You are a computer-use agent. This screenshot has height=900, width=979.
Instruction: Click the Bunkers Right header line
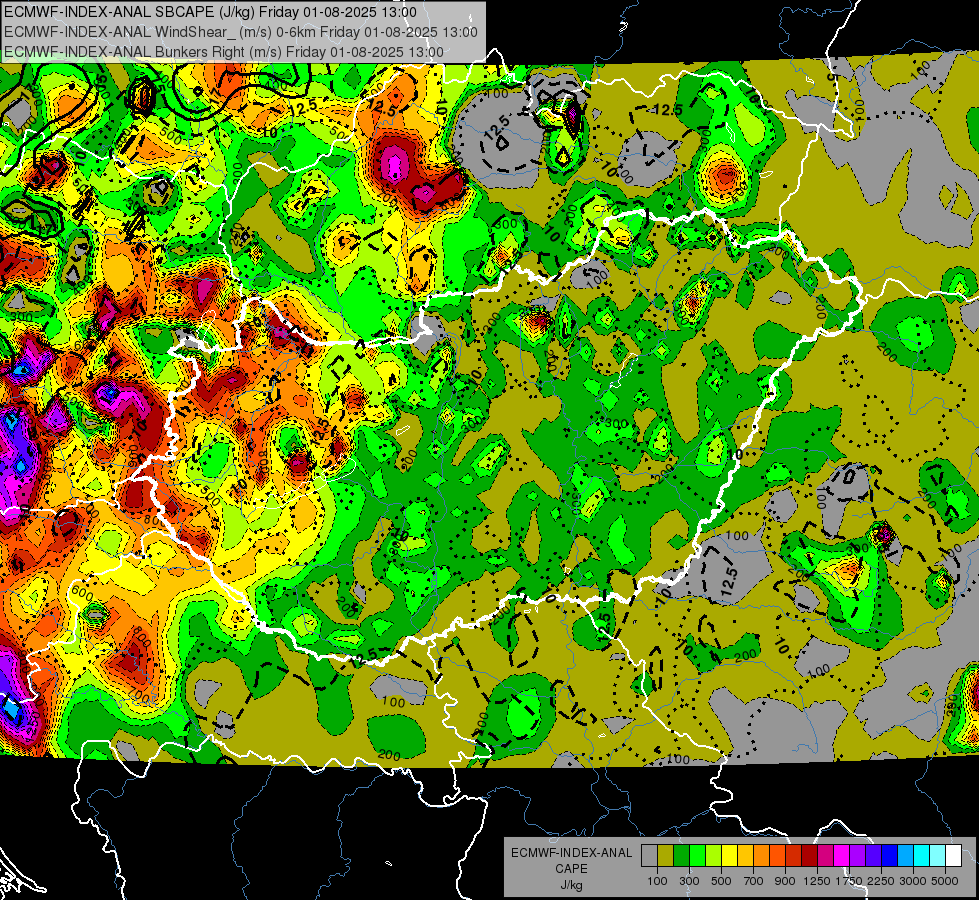tap(224, 52)
